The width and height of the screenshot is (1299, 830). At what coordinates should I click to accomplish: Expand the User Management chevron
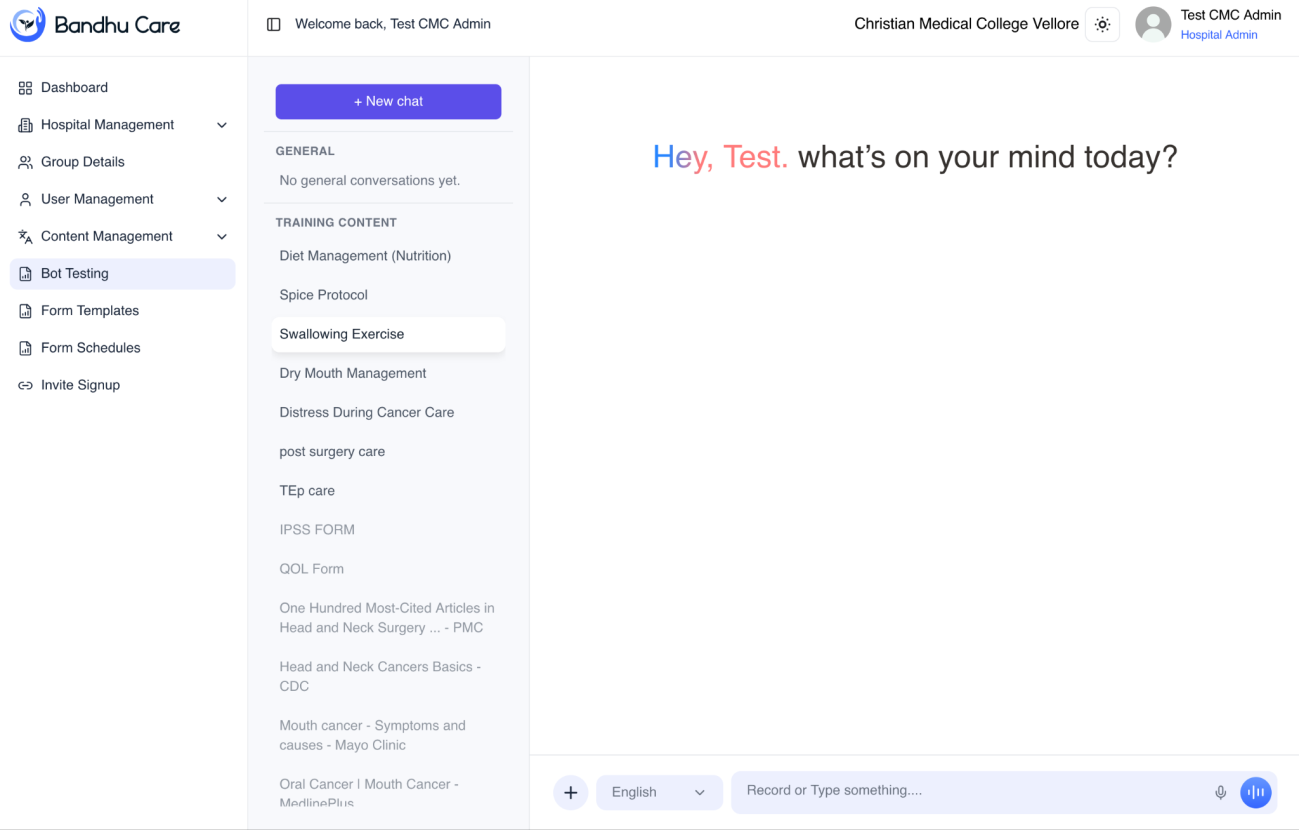(222, 199)
